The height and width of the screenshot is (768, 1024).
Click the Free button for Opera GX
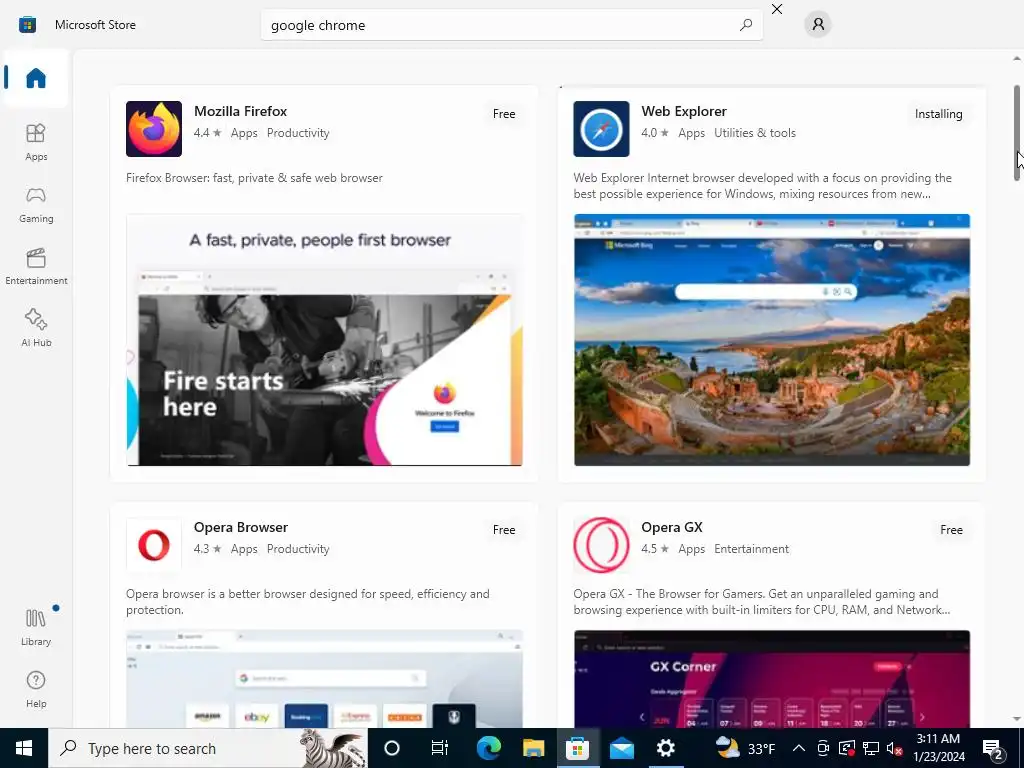pyautogui.click(x=952, y=530)
